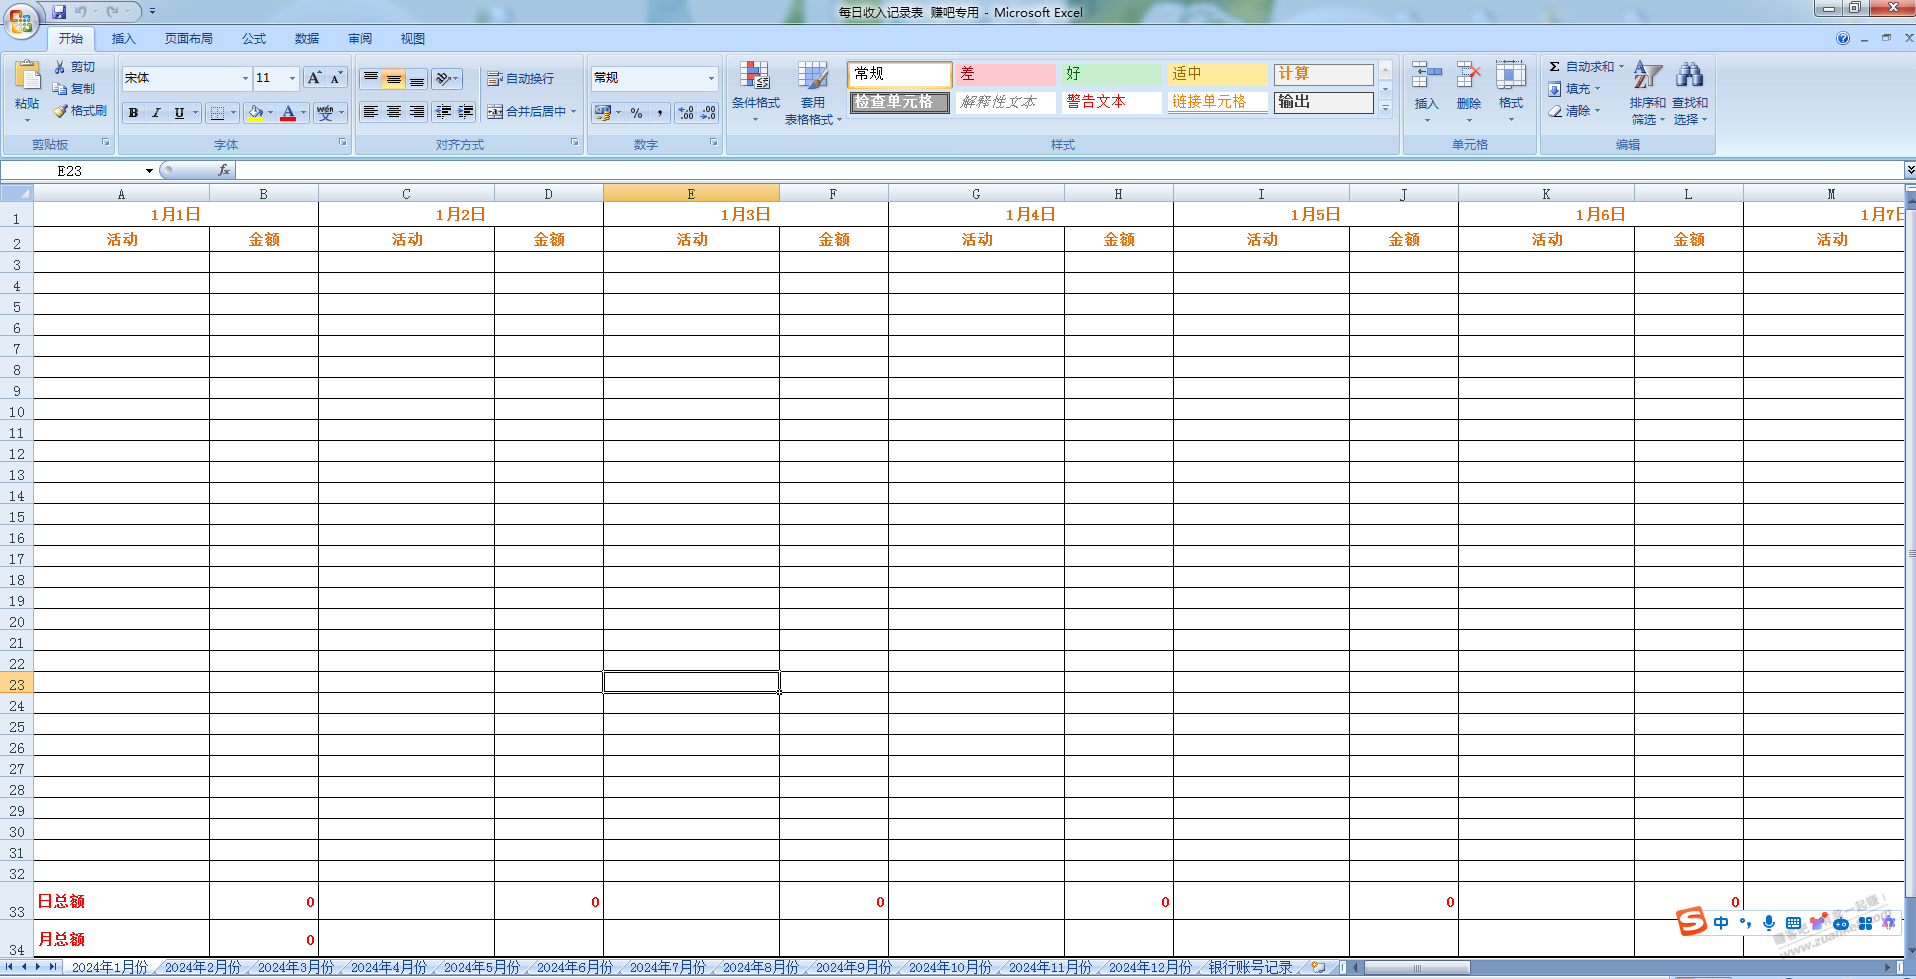
Task: Toggle bottom vertical alignment
Action: 417,78
